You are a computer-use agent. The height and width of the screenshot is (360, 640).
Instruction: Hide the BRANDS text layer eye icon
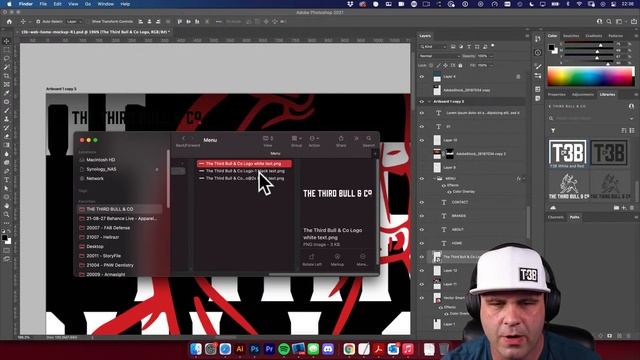[x=422, y=216]
